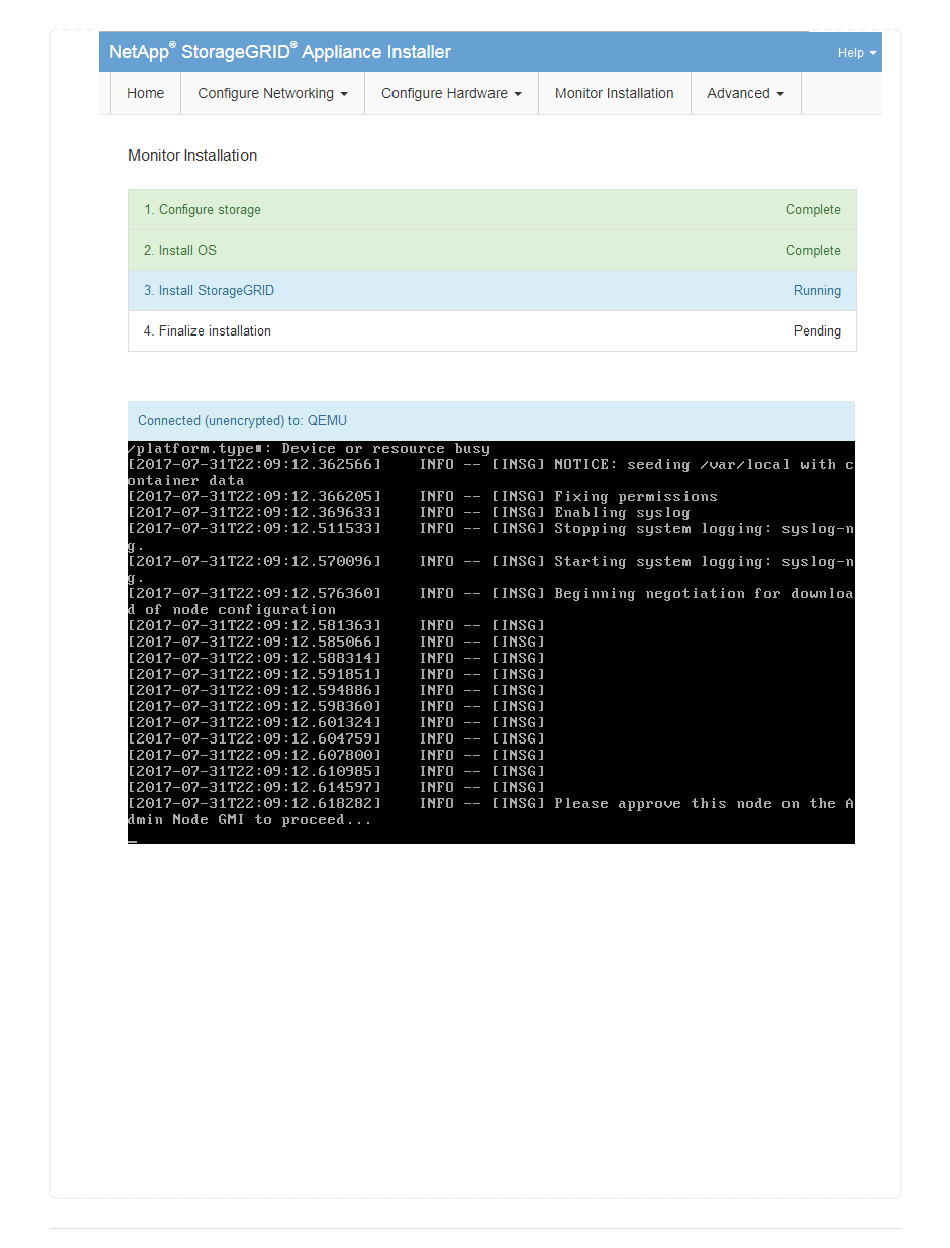Select the Install StorageGRID step row
This screenshot has width=950, height=1248.
(492, 291)
